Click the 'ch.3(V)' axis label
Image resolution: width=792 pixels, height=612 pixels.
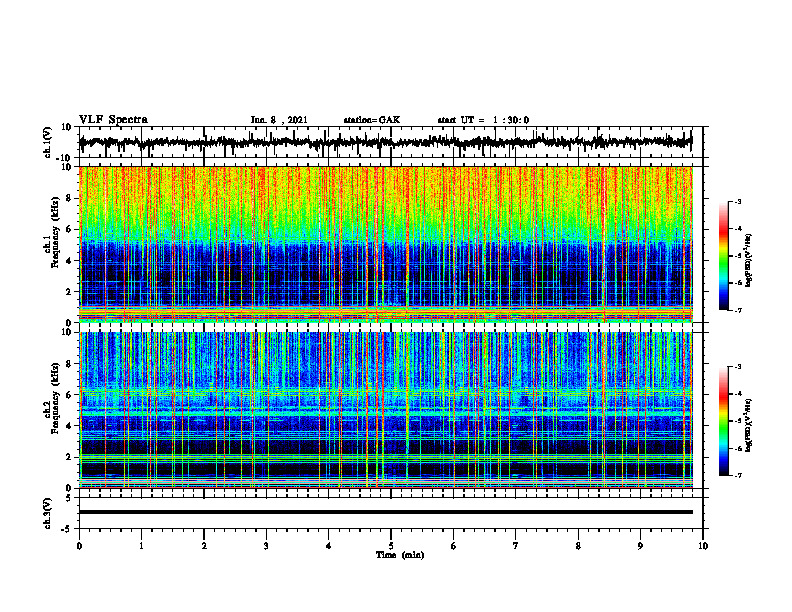(x=48, y=513)
